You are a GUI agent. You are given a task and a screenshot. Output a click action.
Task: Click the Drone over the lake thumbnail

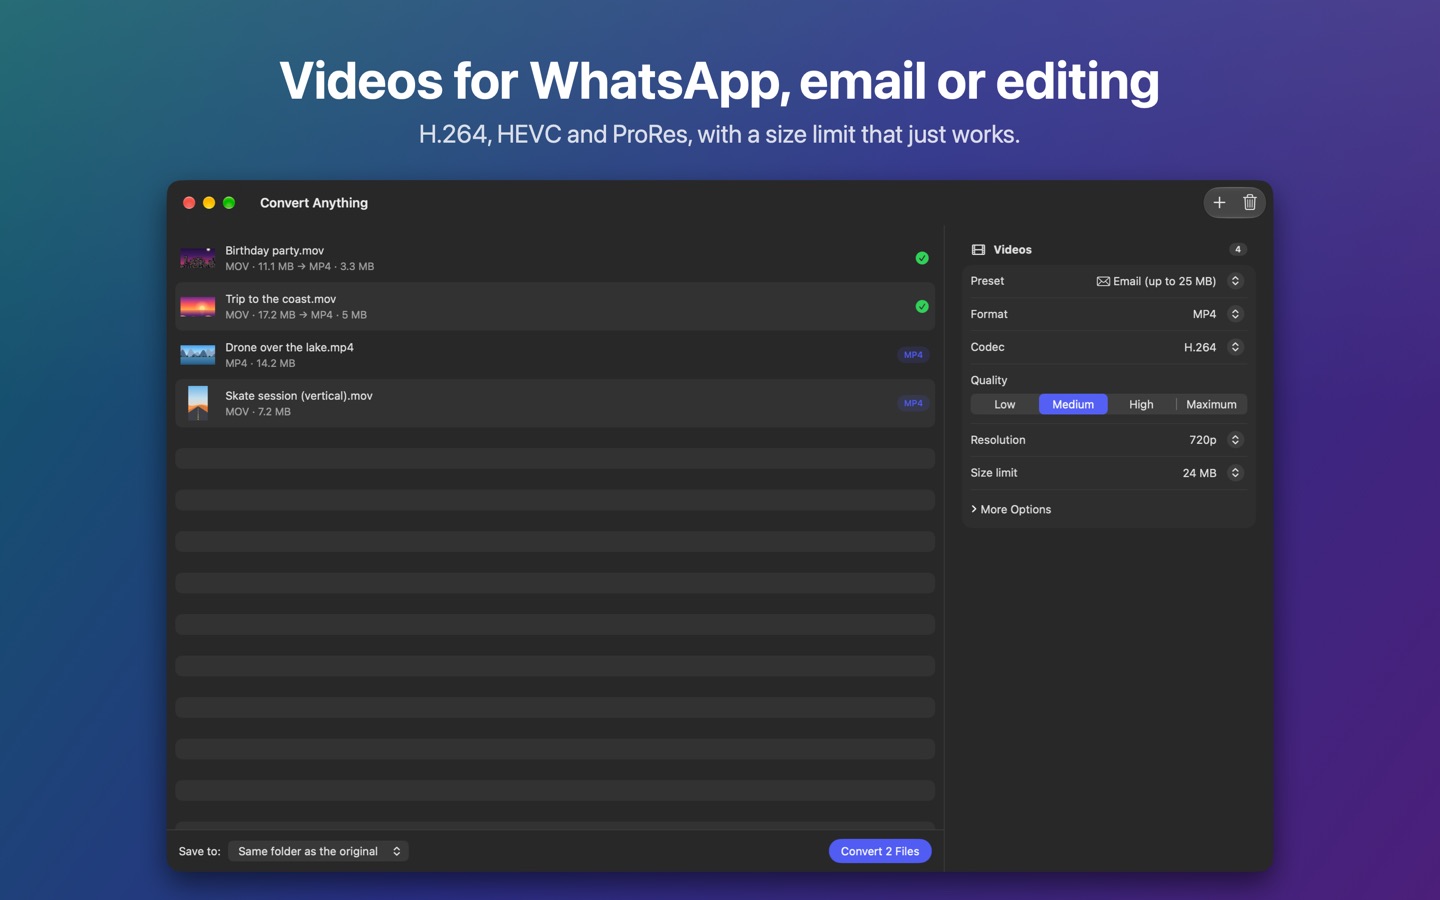coord(197,355)
